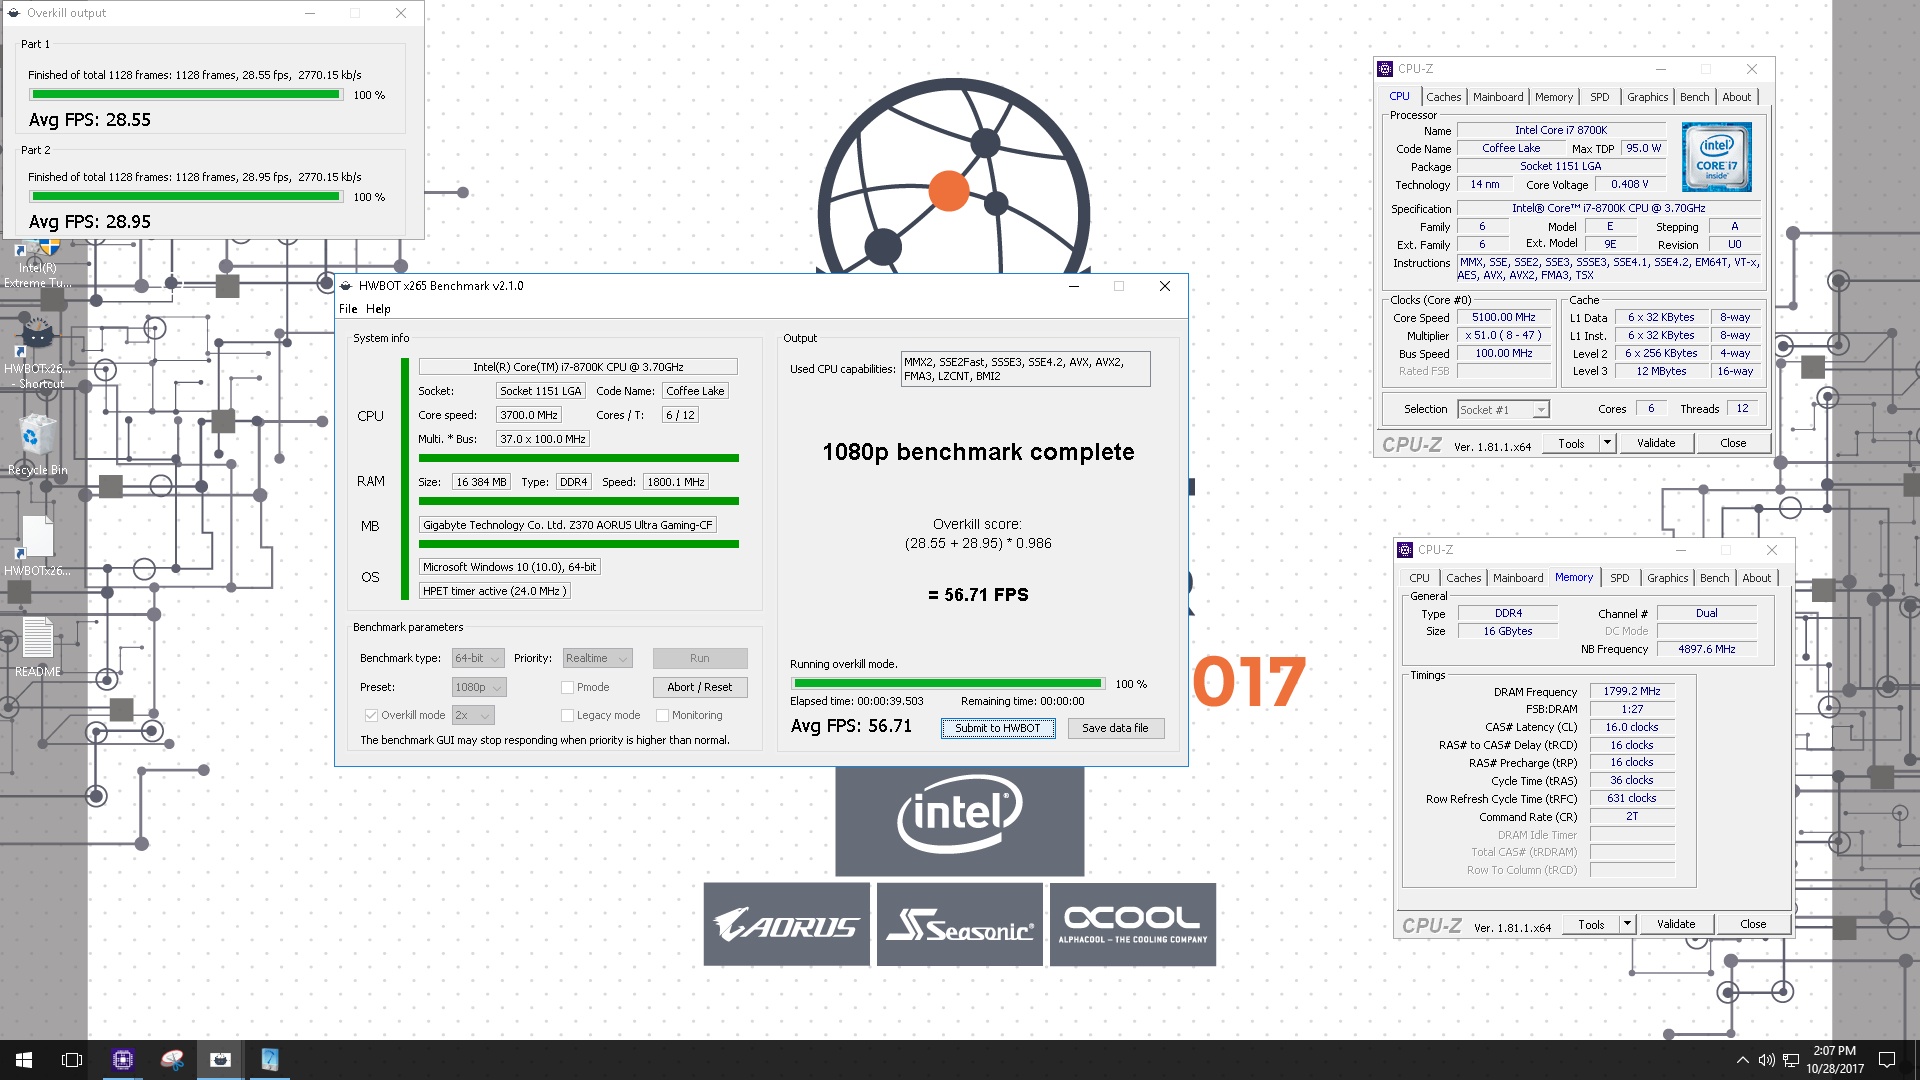Open the Help menu in HWBOT x265

pyautogui.click(x=378, y=309)
